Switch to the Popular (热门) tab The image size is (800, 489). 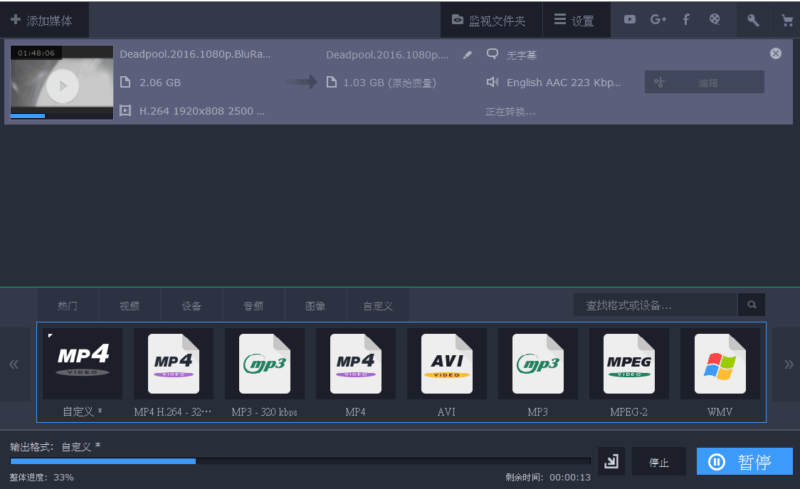67,306
